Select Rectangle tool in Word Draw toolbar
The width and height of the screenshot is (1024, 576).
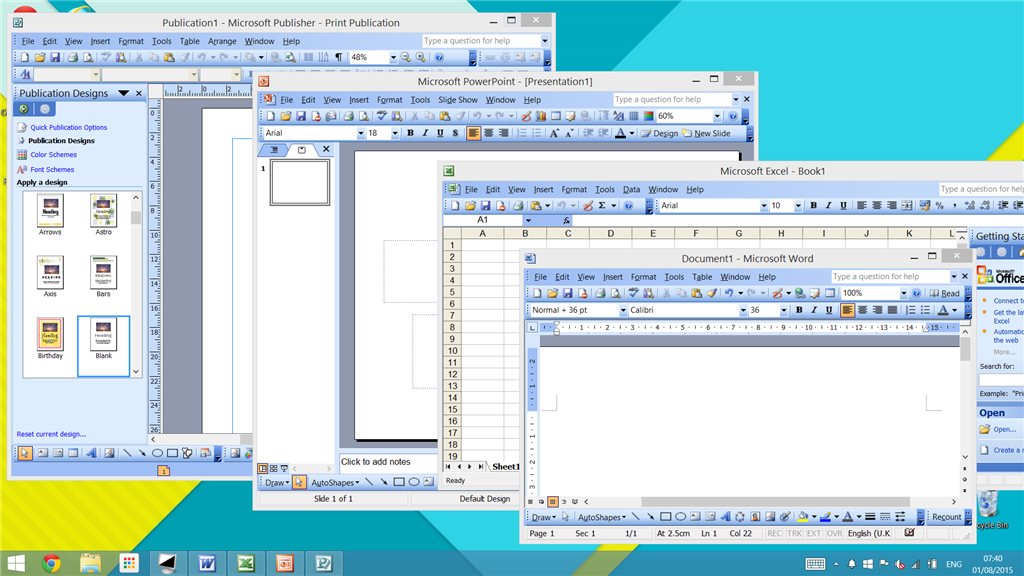665,517
